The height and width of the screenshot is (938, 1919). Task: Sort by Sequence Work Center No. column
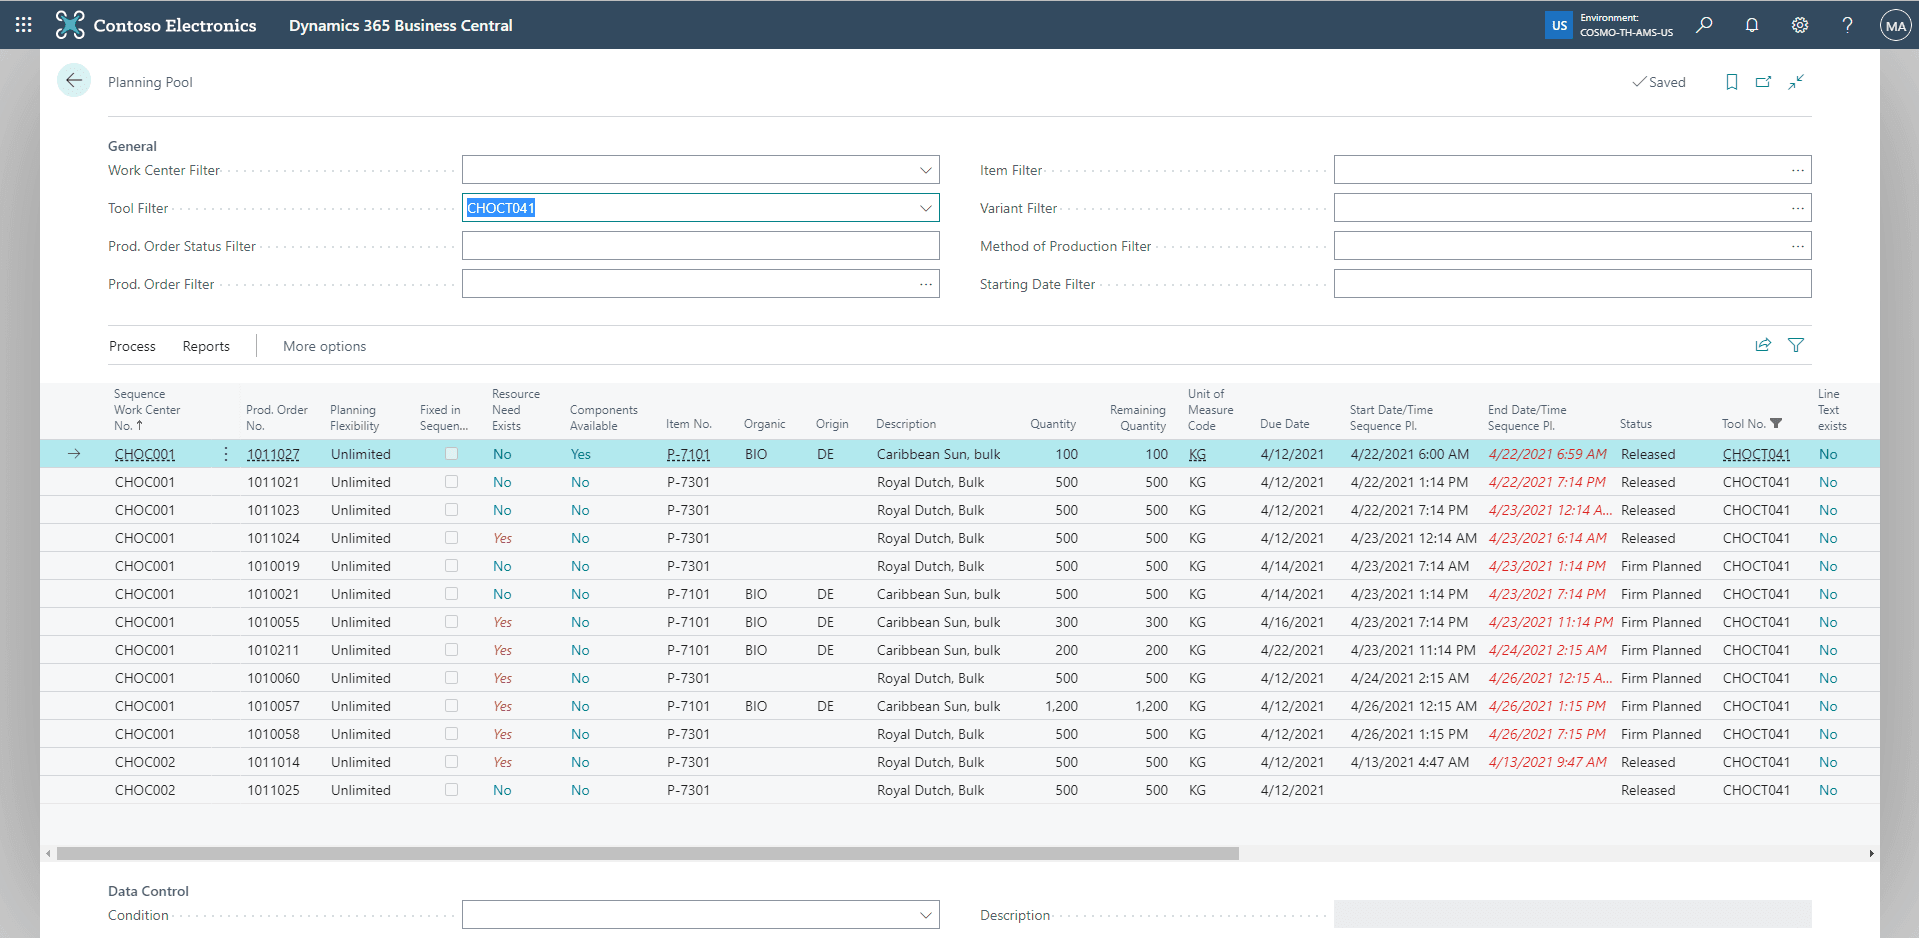pyautogui.click(x=147, y=410)
